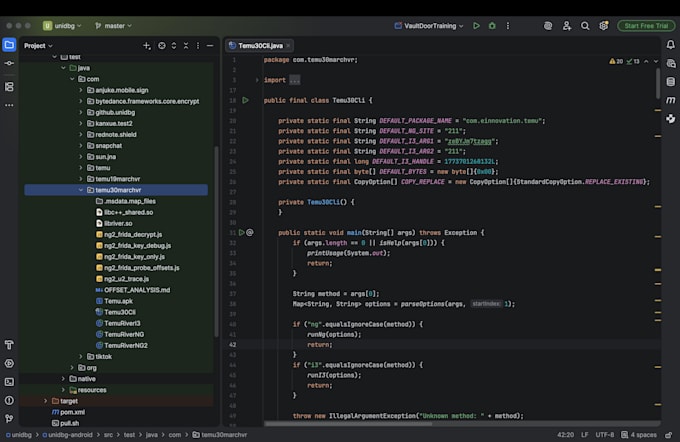Select opened file target icon
Image resolution: width=680 pixels, height=442 pixels.
(161, 46)
